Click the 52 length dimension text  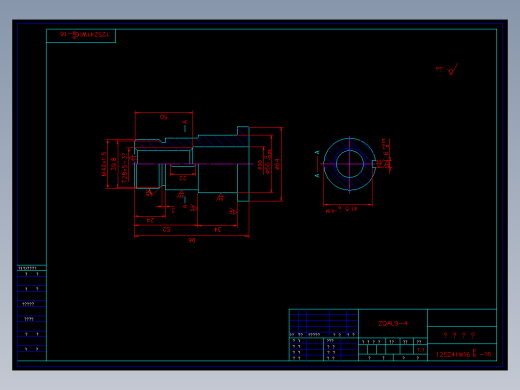tap(166, 229)
